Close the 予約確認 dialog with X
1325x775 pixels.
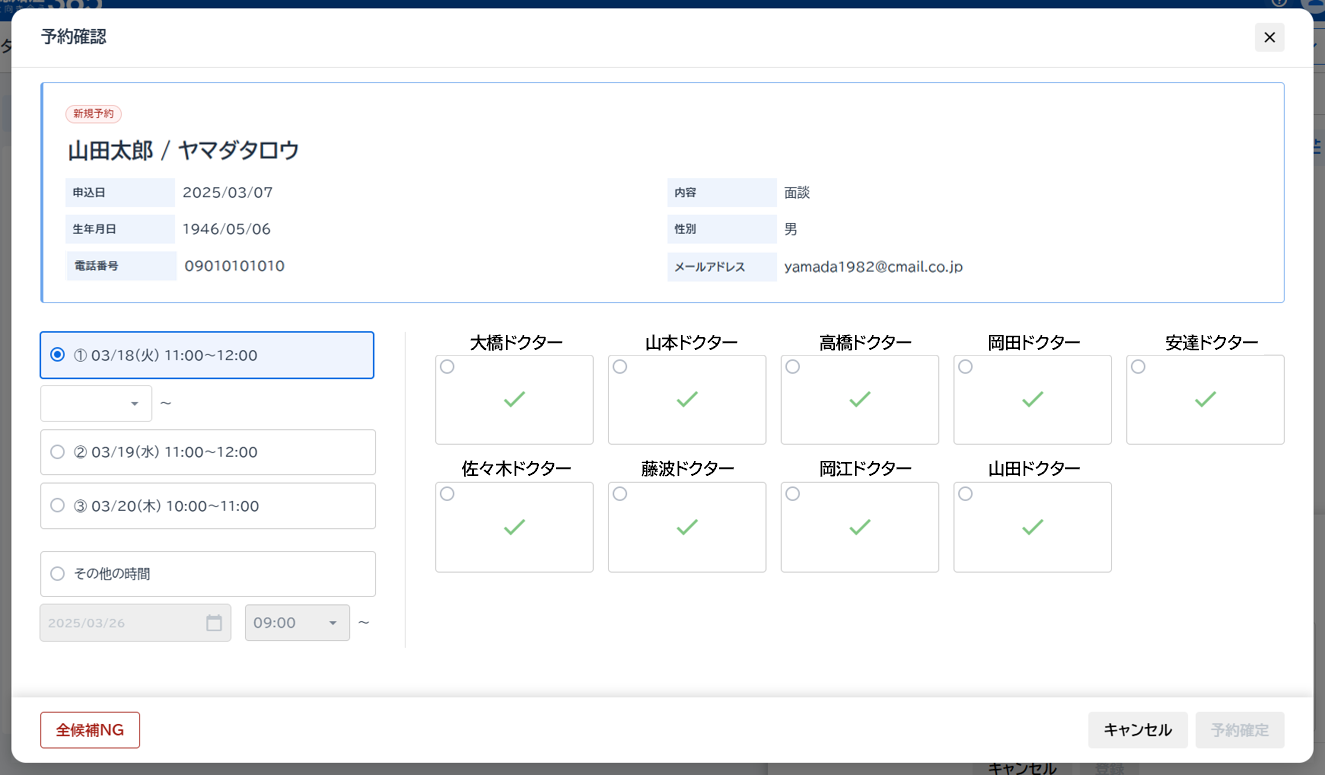1269,38
